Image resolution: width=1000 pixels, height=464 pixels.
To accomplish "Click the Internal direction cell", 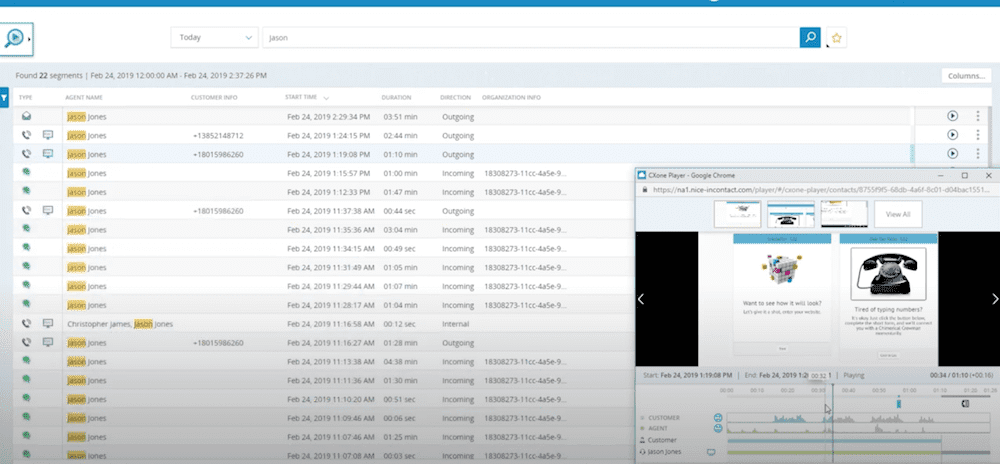I will (455, 324).
